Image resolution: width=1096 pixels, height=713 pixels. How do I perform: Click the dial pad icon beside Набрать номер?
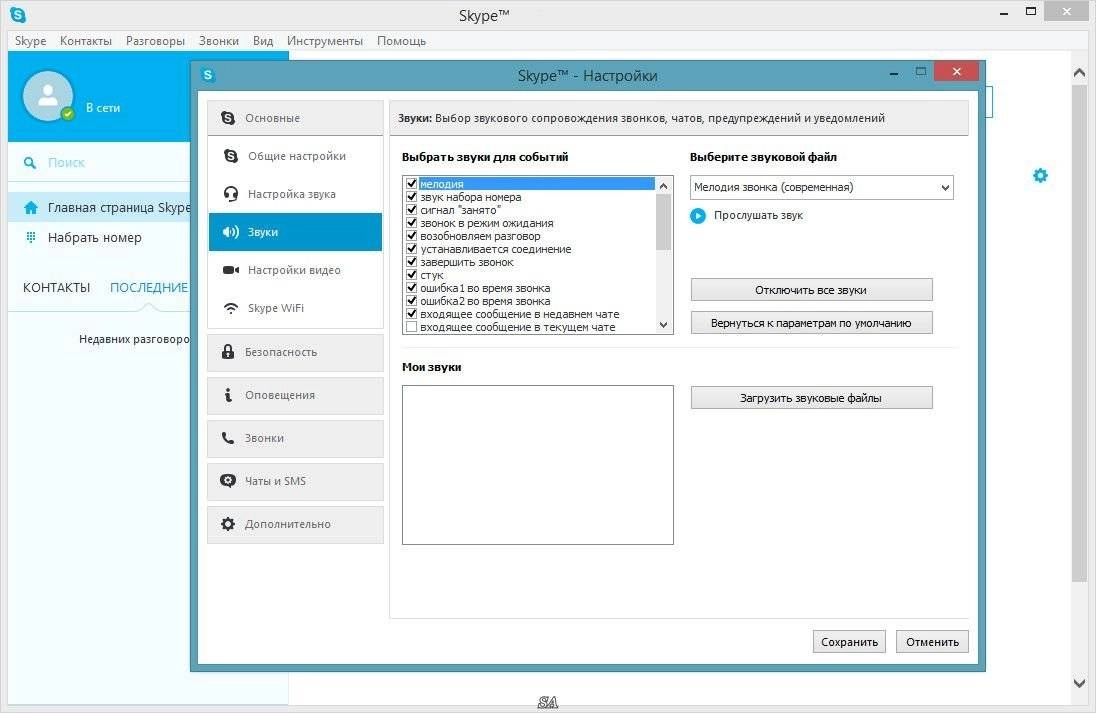[x=31, y=237]
